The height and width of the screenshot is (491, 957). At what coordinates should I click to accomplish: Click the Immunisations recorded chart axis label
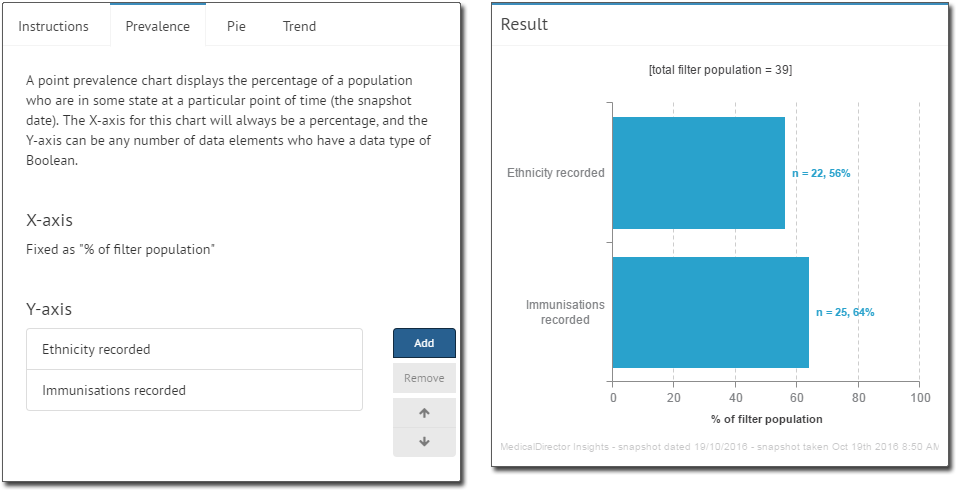coord(565,312)
